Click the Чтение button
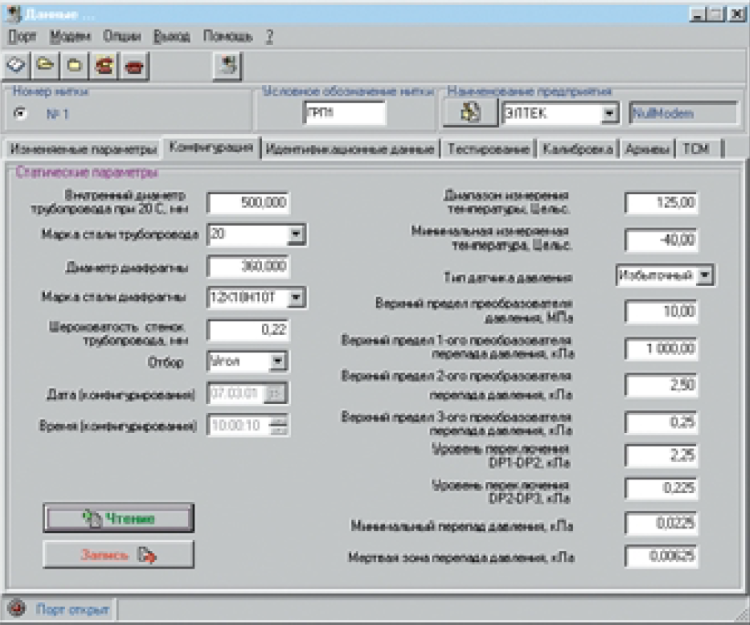 (x=119, y=518)
